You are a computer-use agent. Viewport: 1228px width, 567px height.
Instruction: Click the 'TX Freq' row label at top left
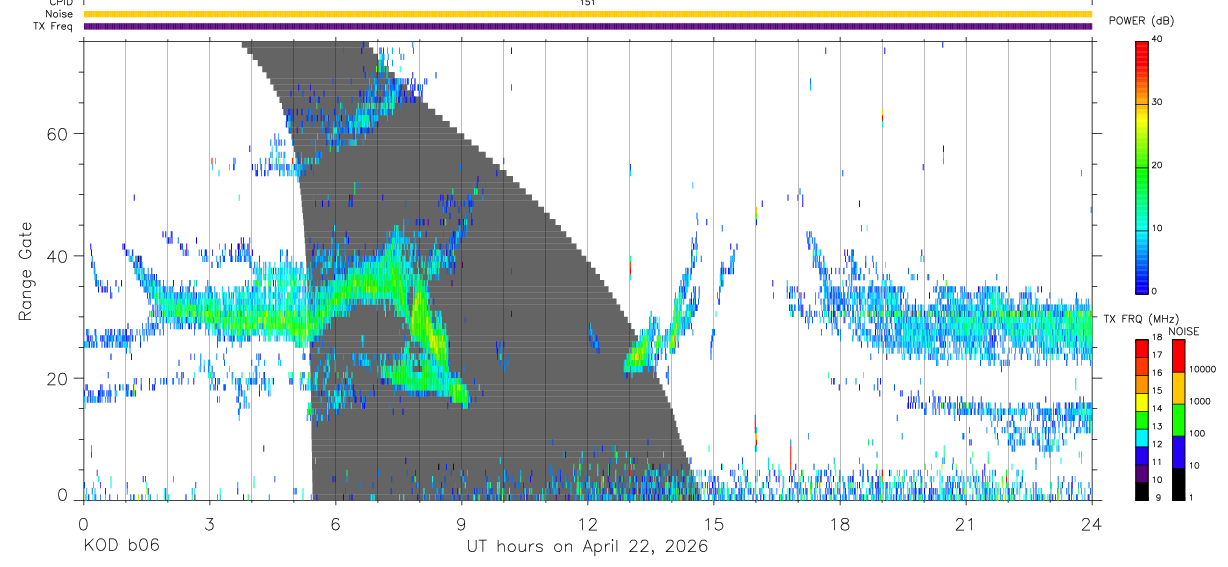(54, 26)
